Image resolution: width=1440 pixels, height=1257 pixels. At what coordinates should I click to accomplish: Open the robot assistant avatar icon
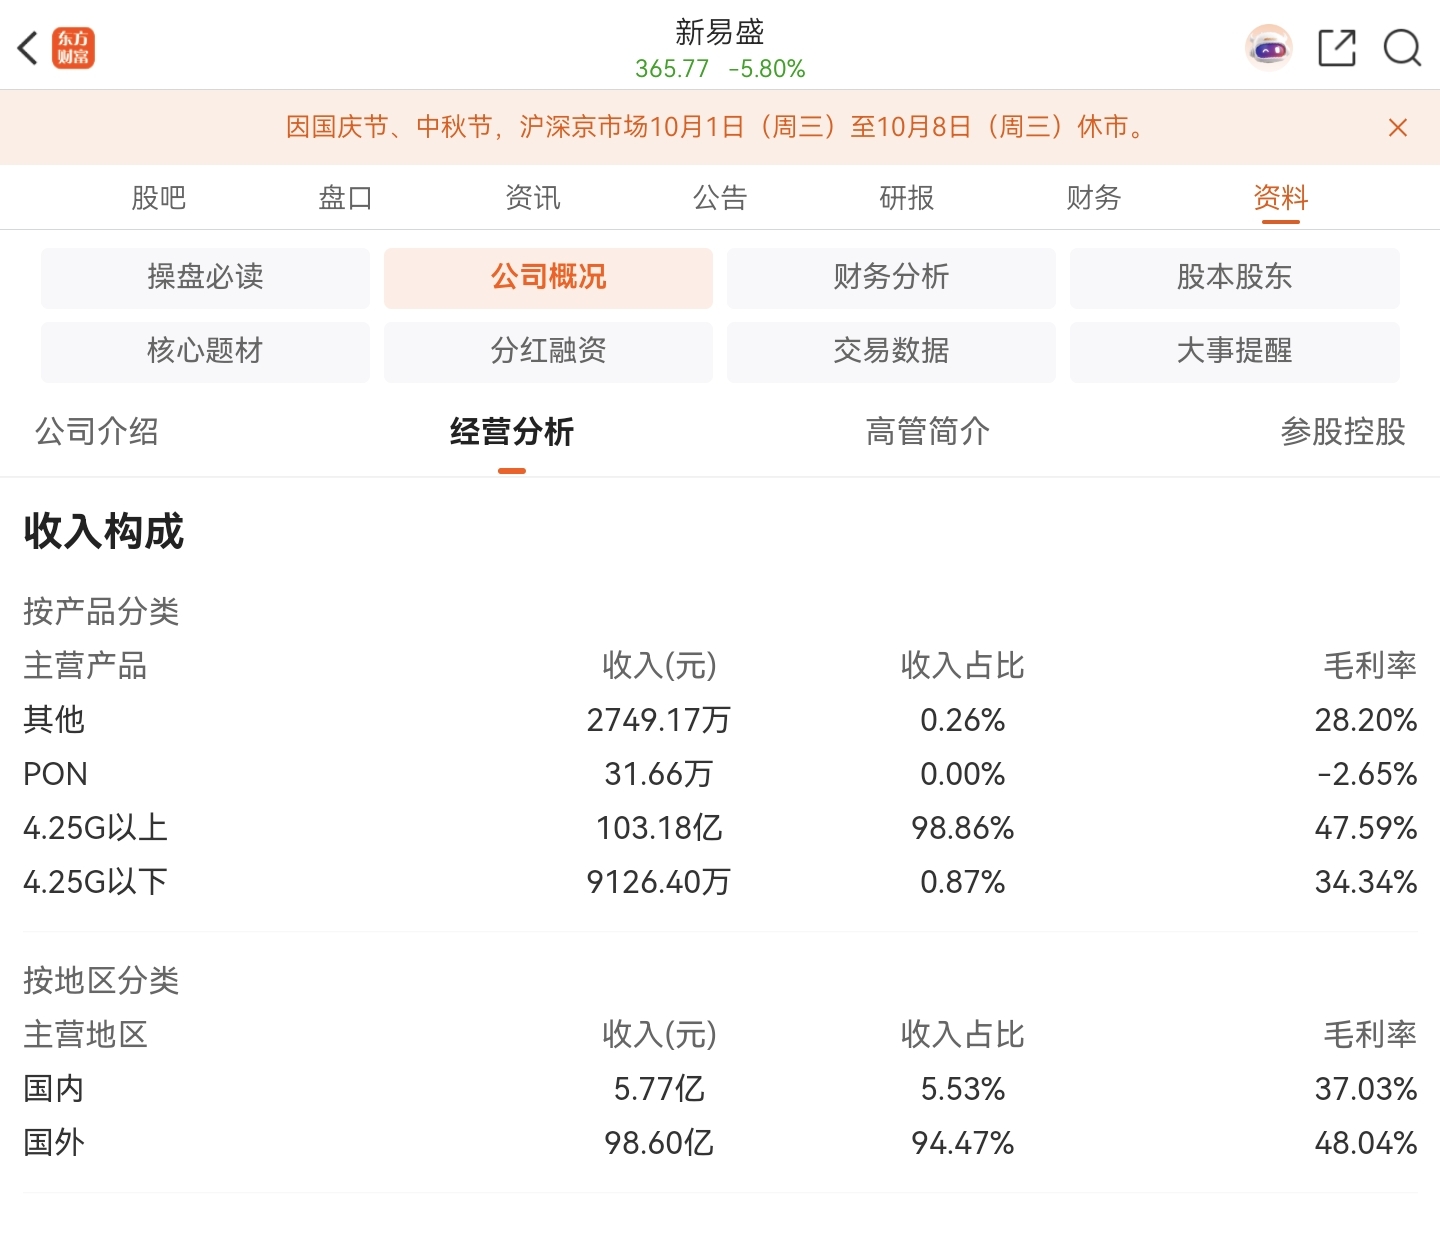pyautogui.click(x=1268, y=47)
